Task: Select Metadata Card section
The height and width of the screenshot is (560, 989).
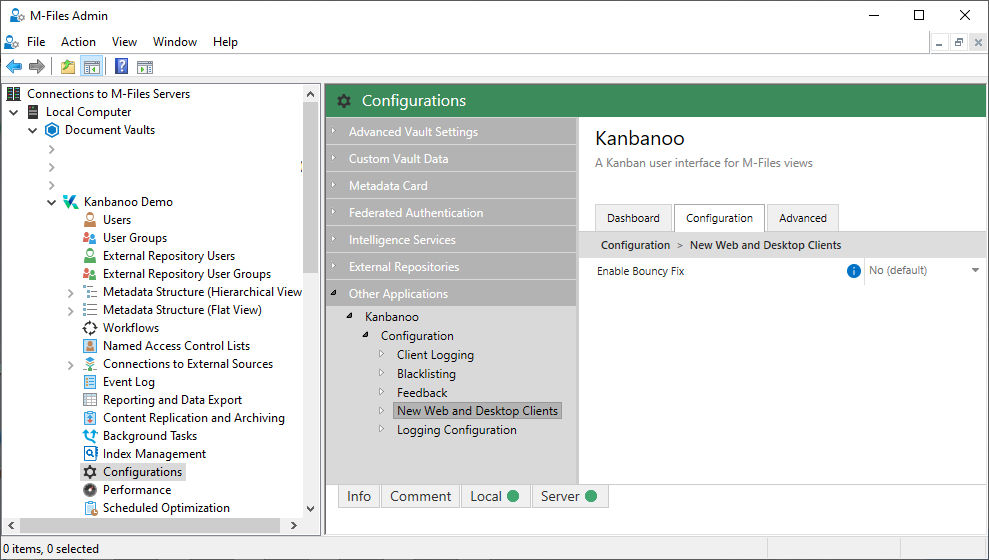Action: 451,185
